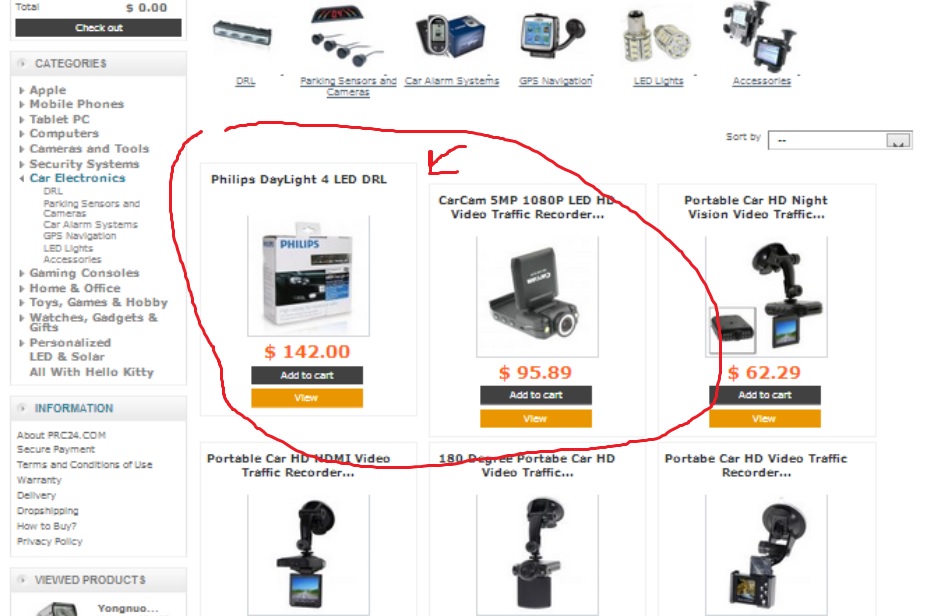View Philips DayLight 4 LED DRL product image

click(308, 276)
